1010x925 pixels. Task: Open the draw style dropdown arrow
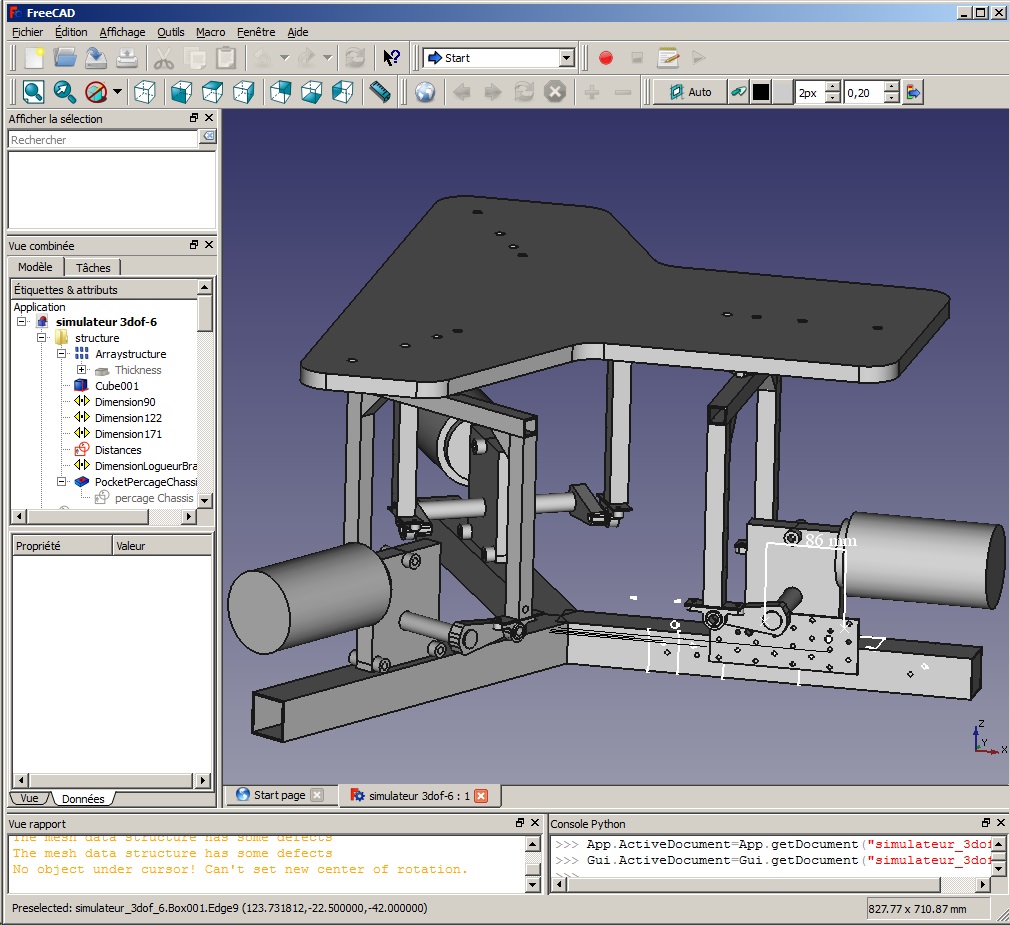point(117,91)
